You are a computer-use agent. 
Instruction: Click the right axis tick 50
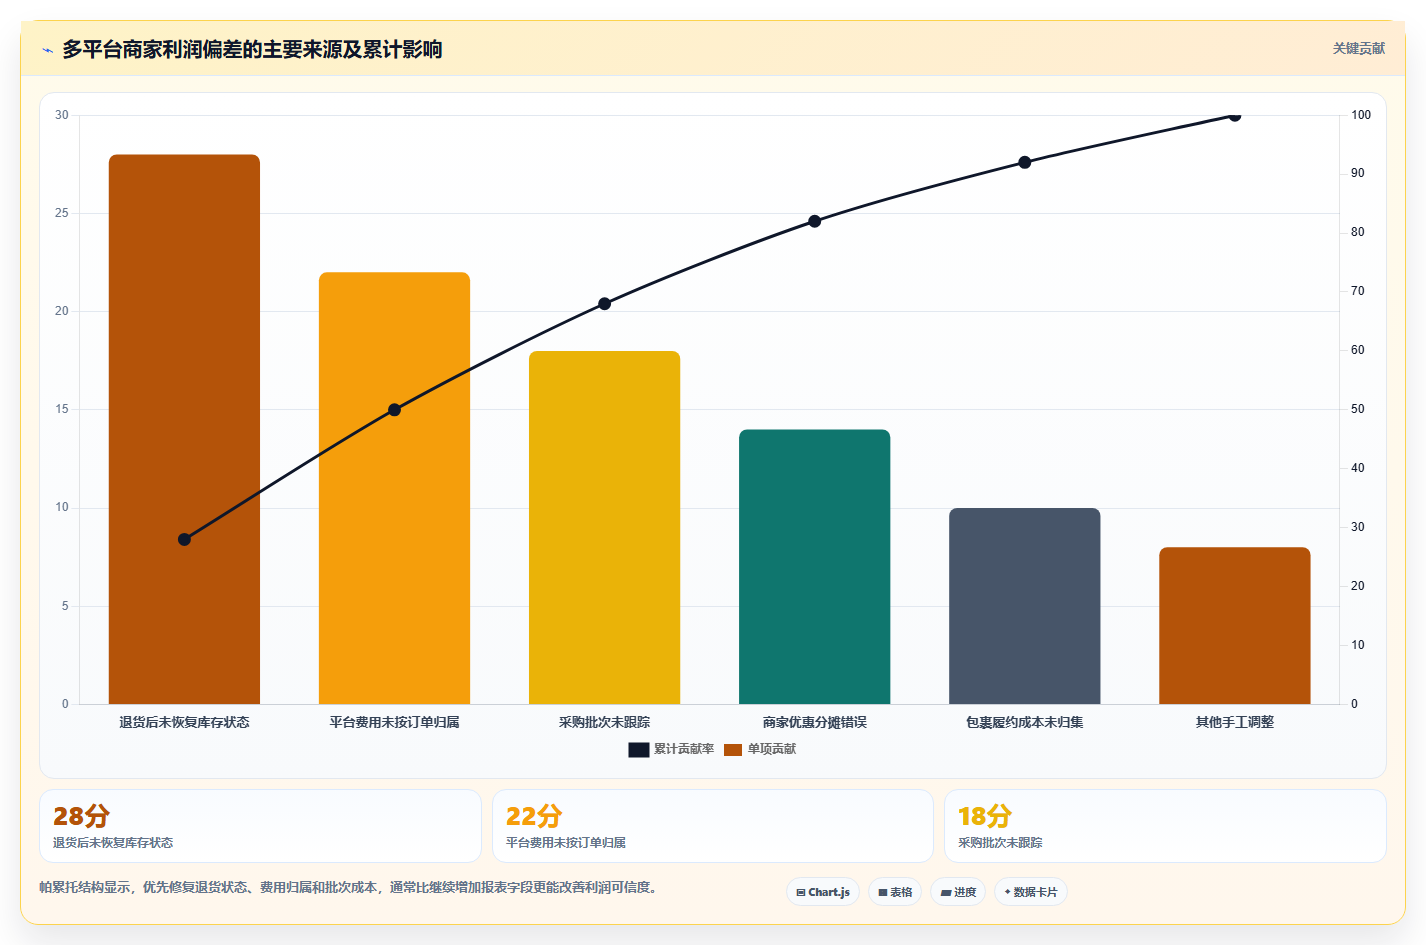tap(1357, 409)
